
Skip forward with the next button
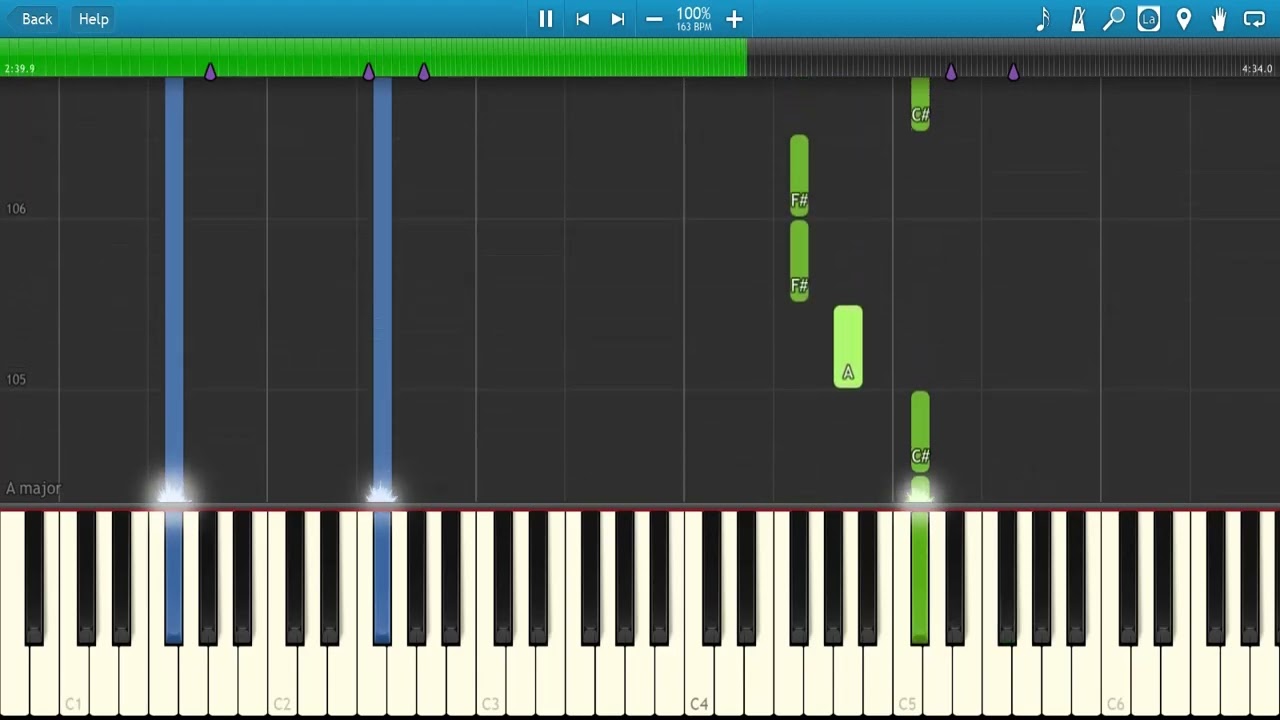[618, 19]
